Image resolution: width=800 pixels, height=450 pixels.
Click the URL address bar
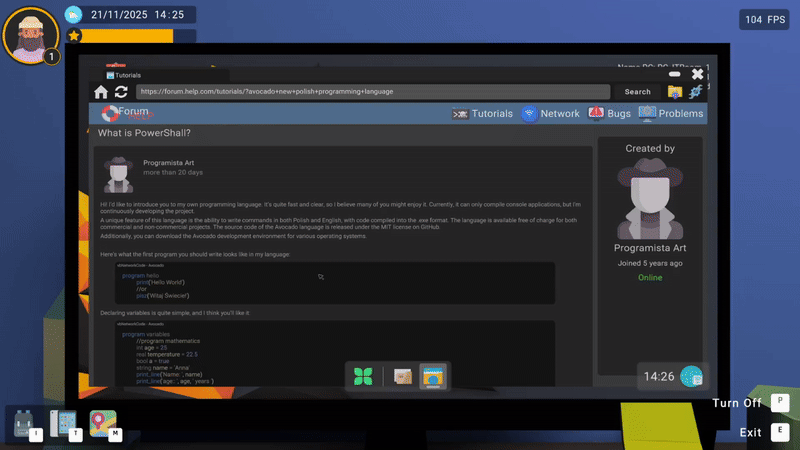point(373,92)
